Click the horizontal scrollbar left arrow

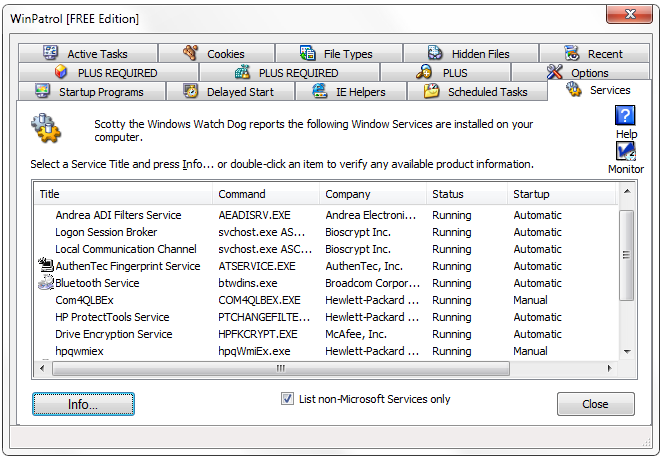click(42, 368)
